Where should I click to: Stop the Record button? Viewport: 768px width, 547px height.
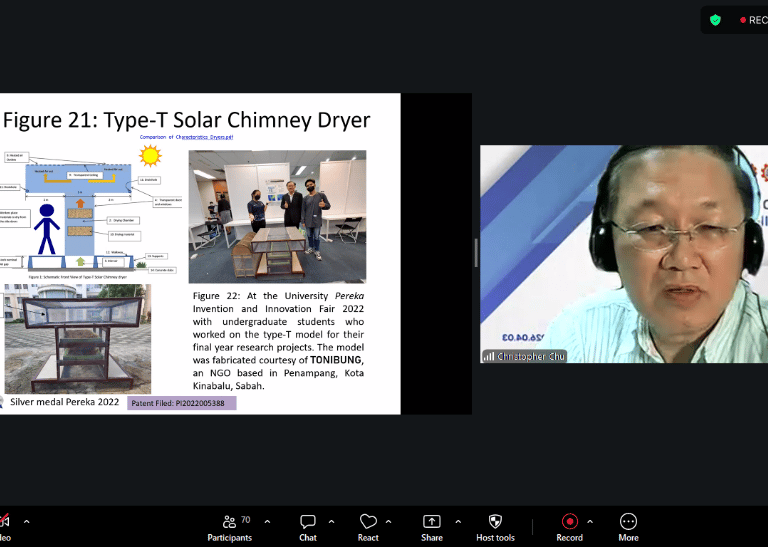click(569, 528)
